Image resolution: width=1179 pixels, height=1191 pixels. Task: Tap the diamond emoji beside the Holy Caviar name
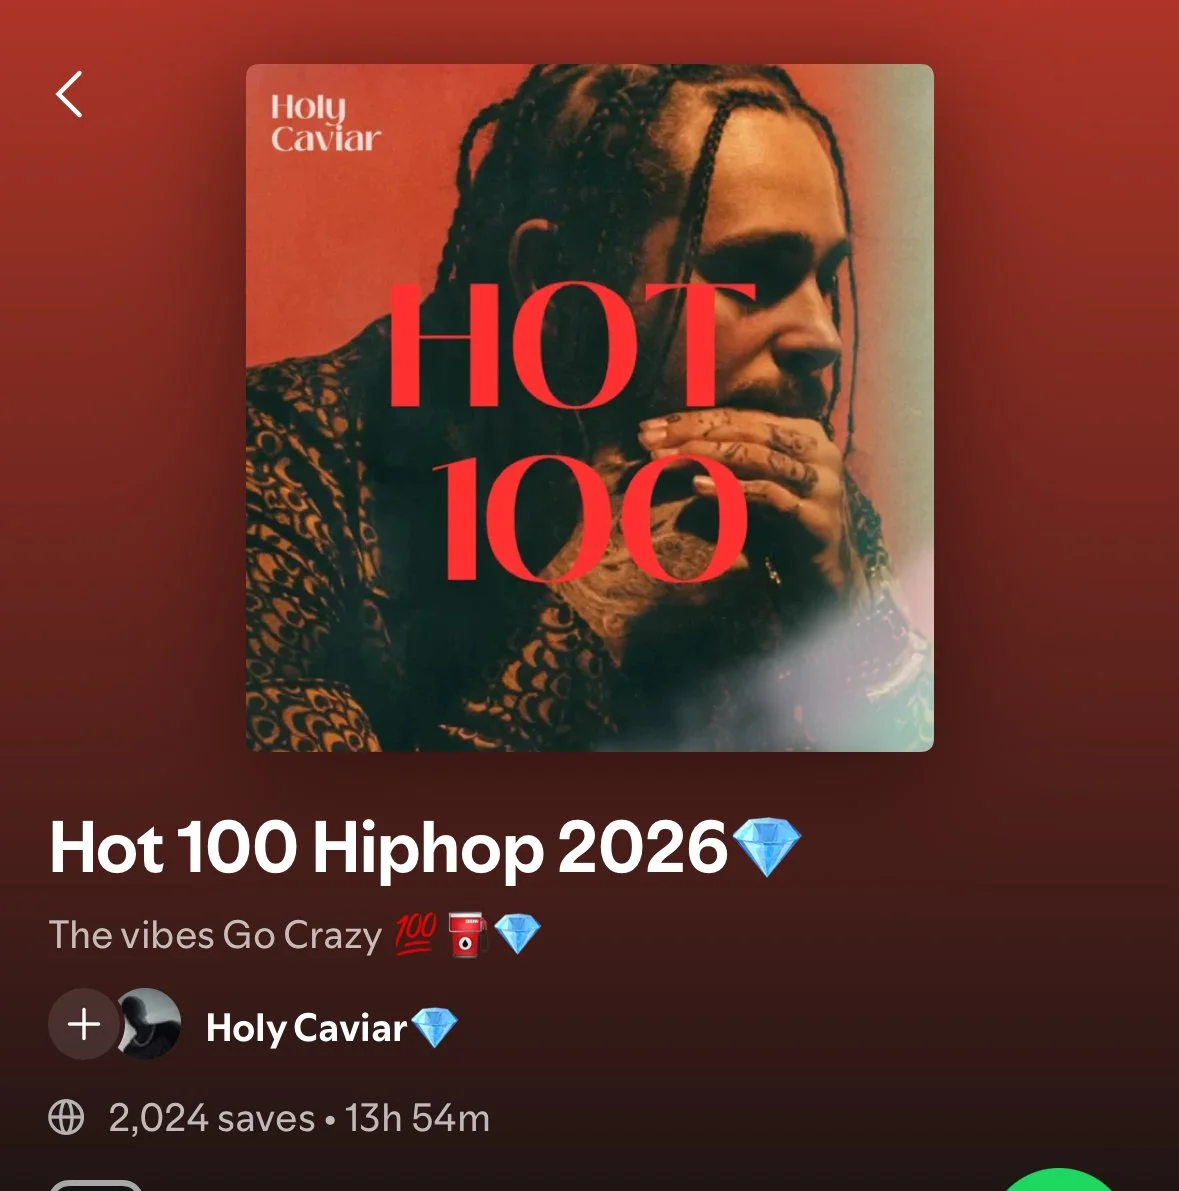(x=434, y=1028)
